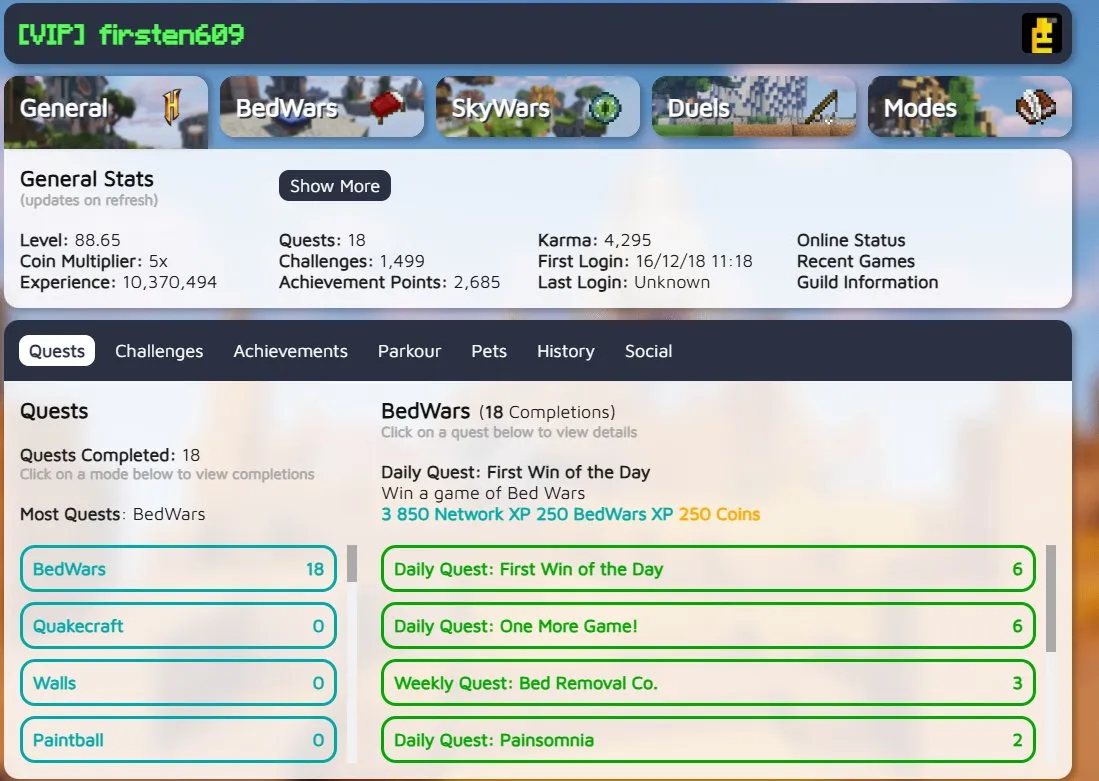The image size is (1099, 781).
Task: Switch to the Social sub-tab
Action: pos(648,351)
